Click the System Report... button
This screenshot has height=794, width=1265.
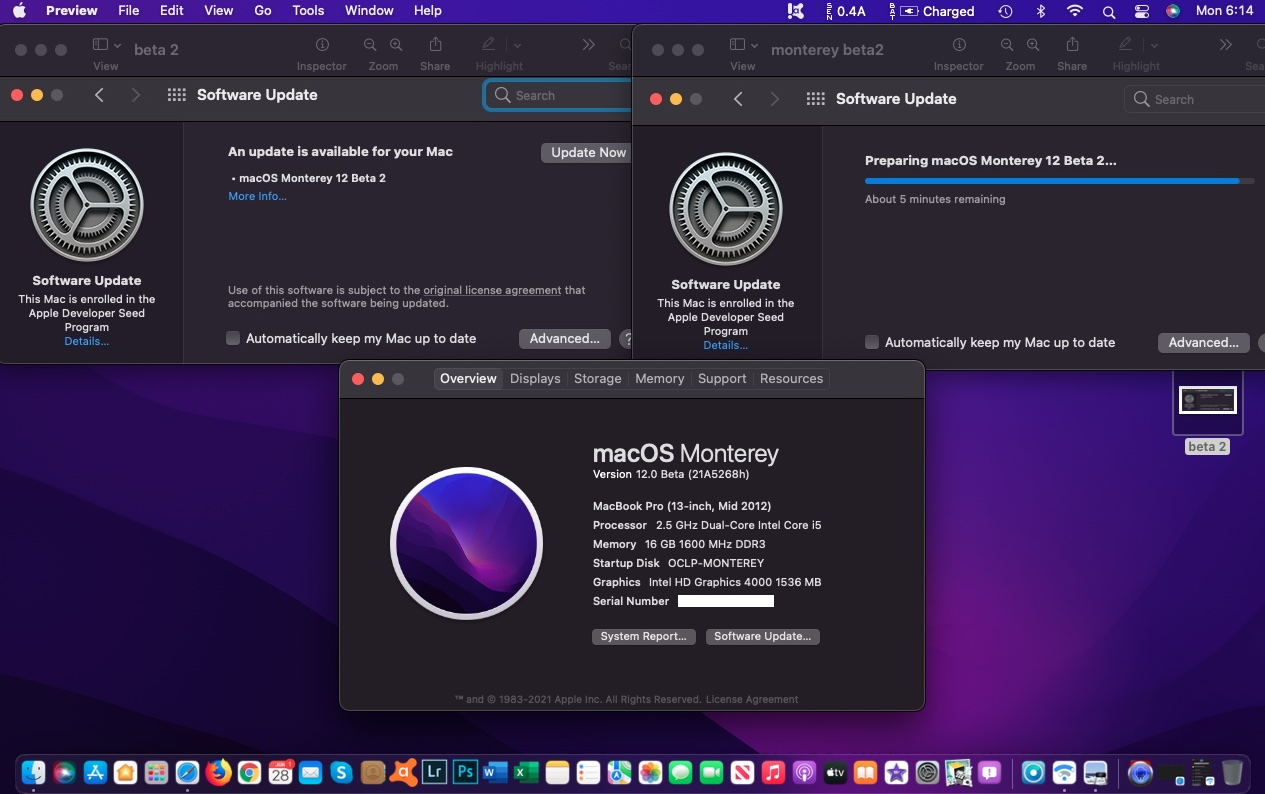[x=643, y=637]
